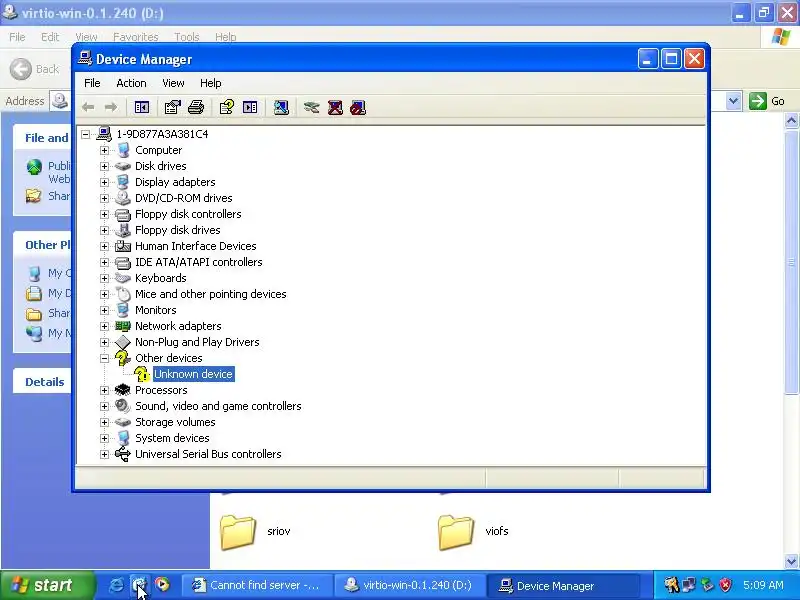Switch to virtio-win-0.1.240 (D:) taskbar button

pyautogui.click(x=410, y=585)
